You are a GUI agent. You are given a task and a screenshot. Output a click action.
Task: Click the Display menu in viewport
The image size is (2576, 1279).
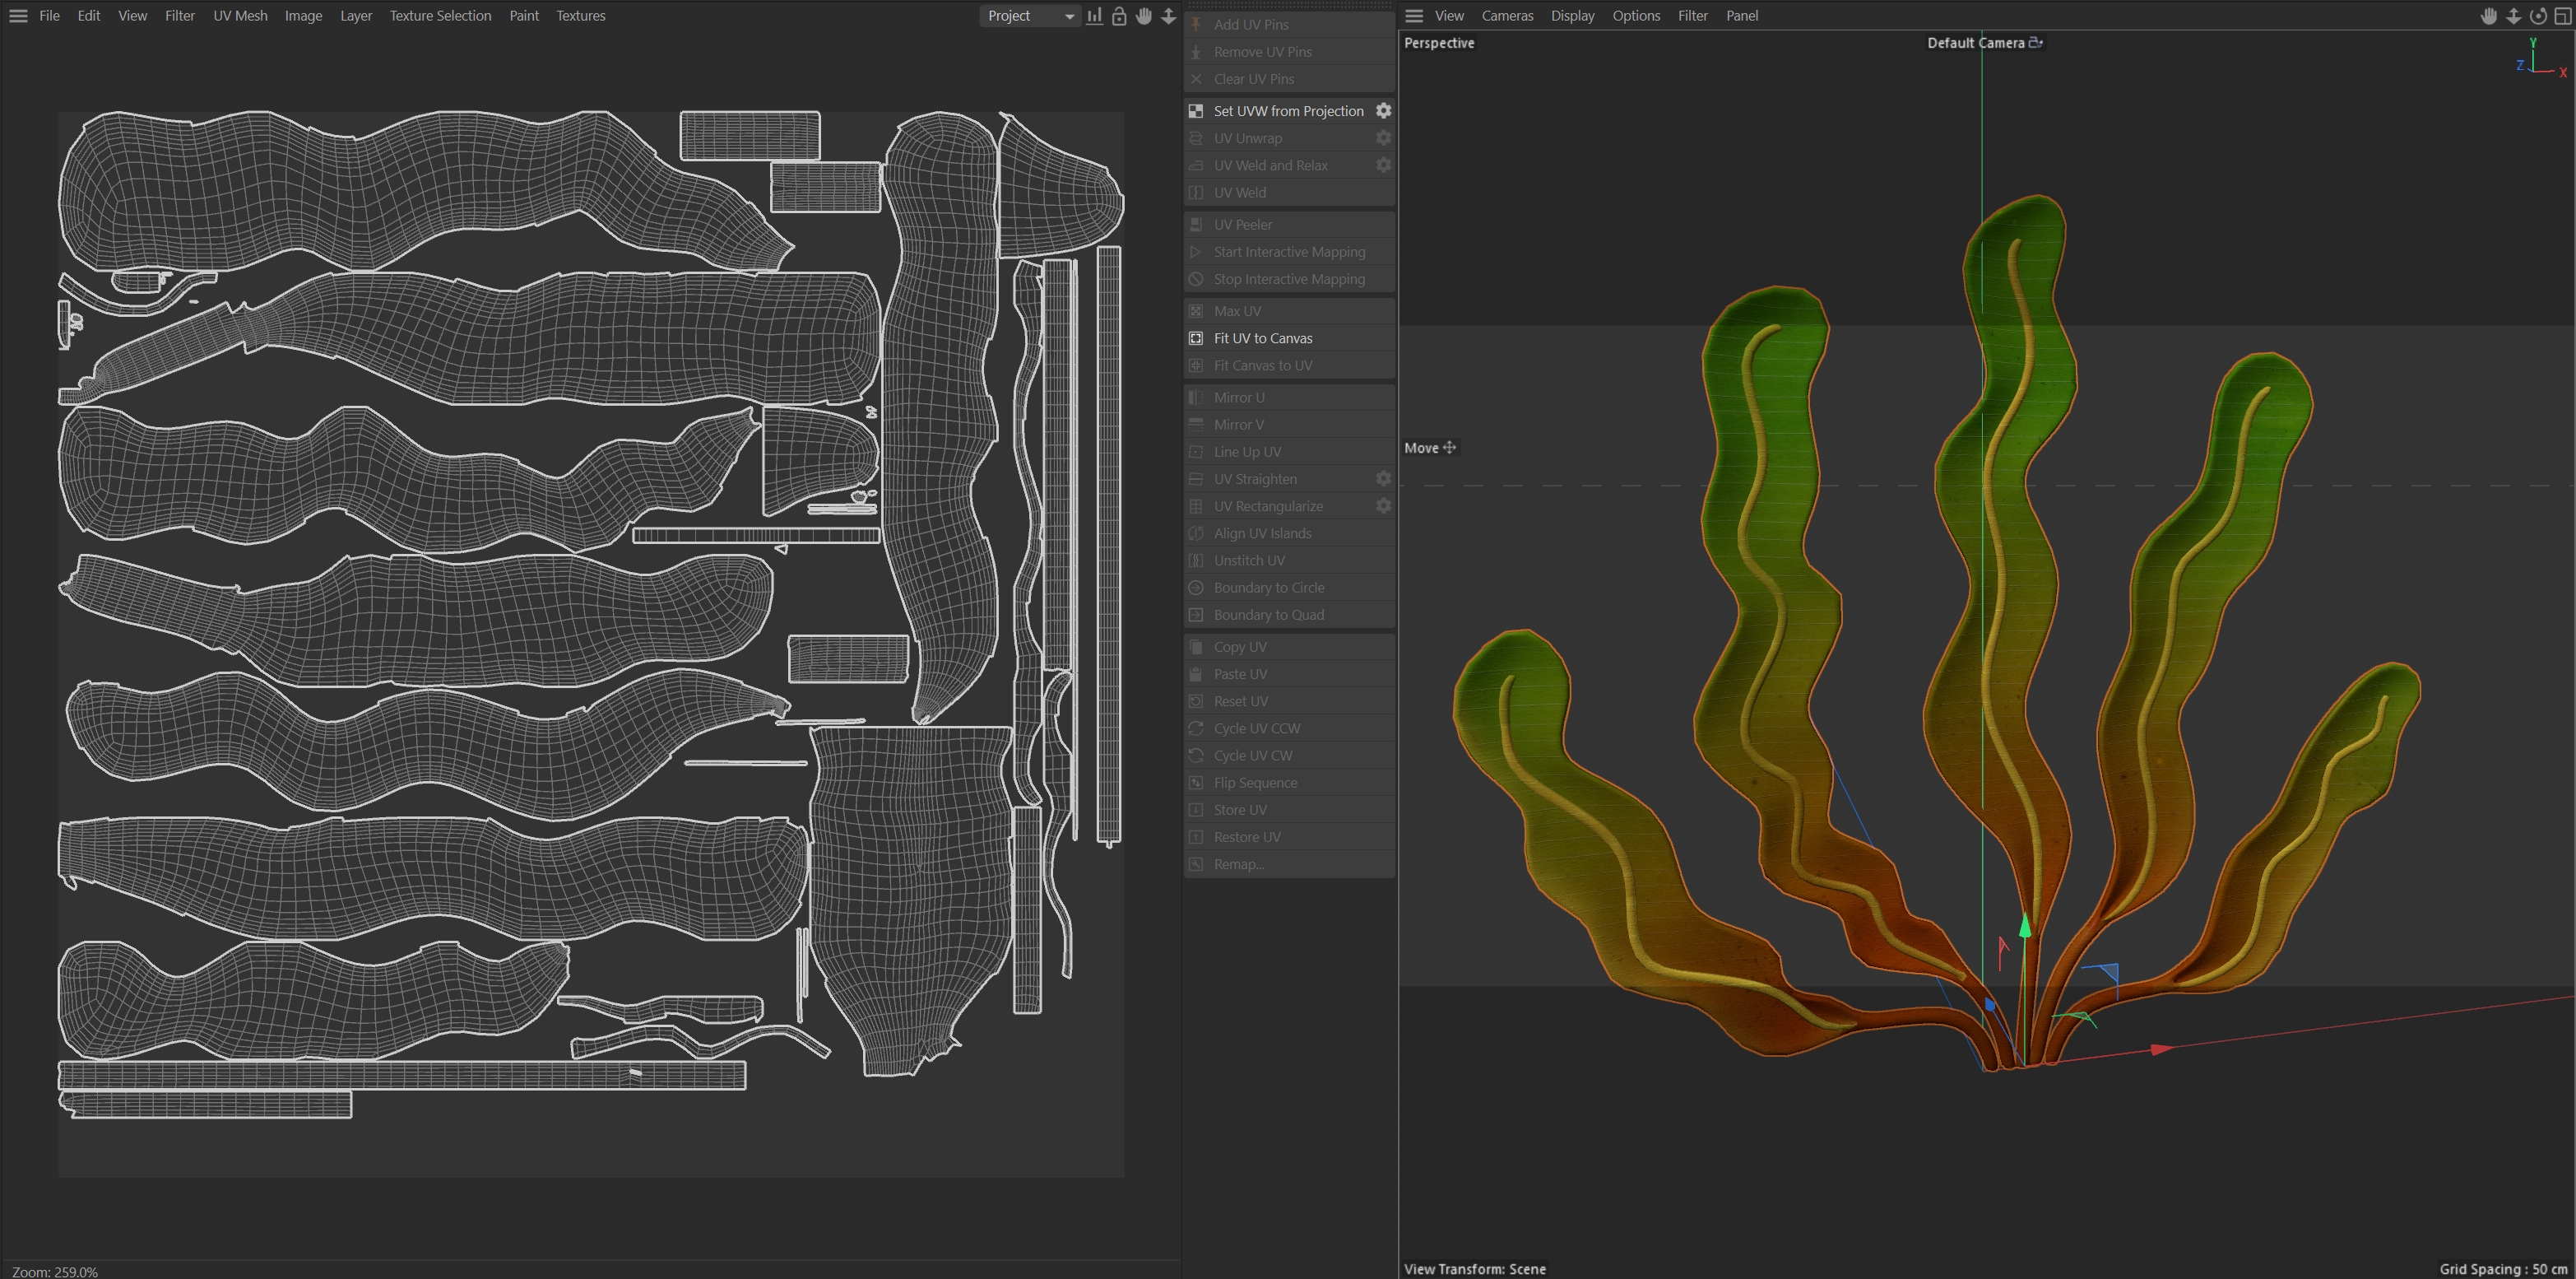tap(1572, 16)
